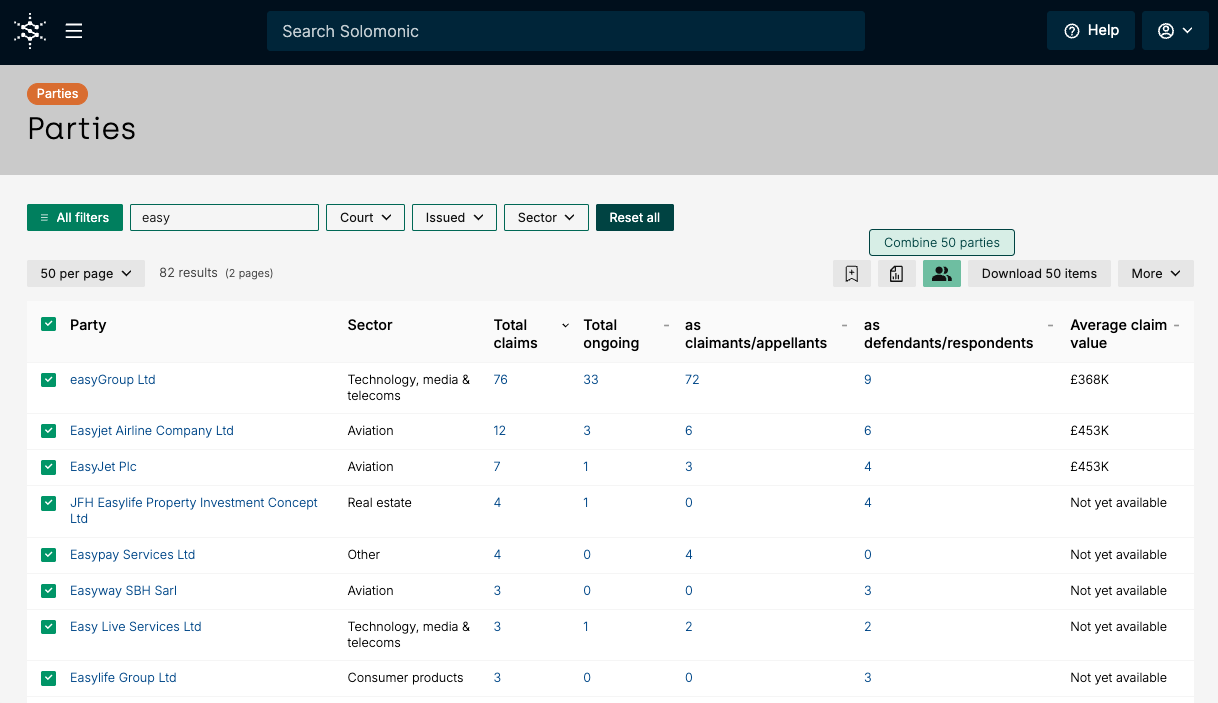Expand the Issued filter dropdown

click(x=454, y=218)
